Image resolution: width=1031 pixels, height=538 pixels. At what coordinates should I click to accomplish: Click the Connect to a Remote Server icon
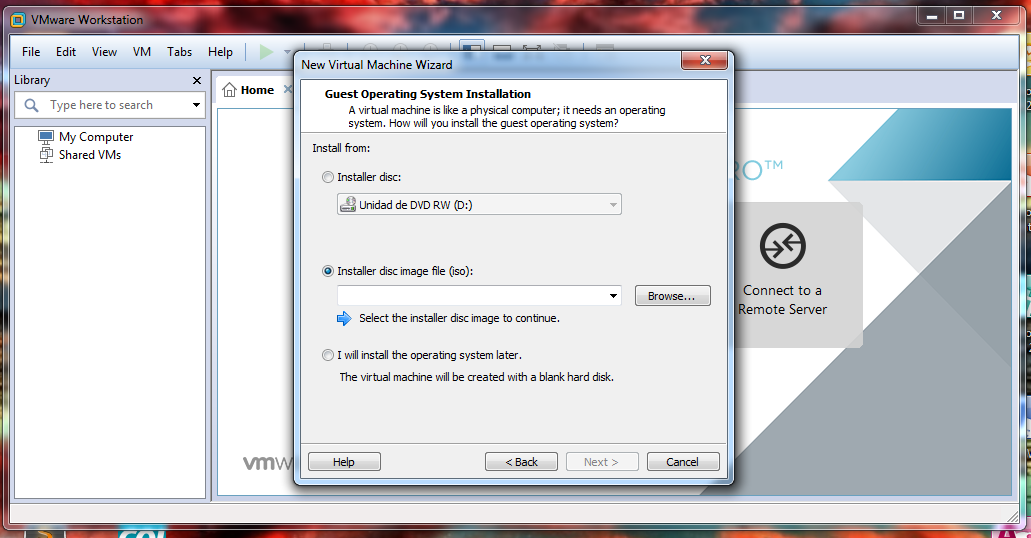pyautogui.click(x=782, y=246)
